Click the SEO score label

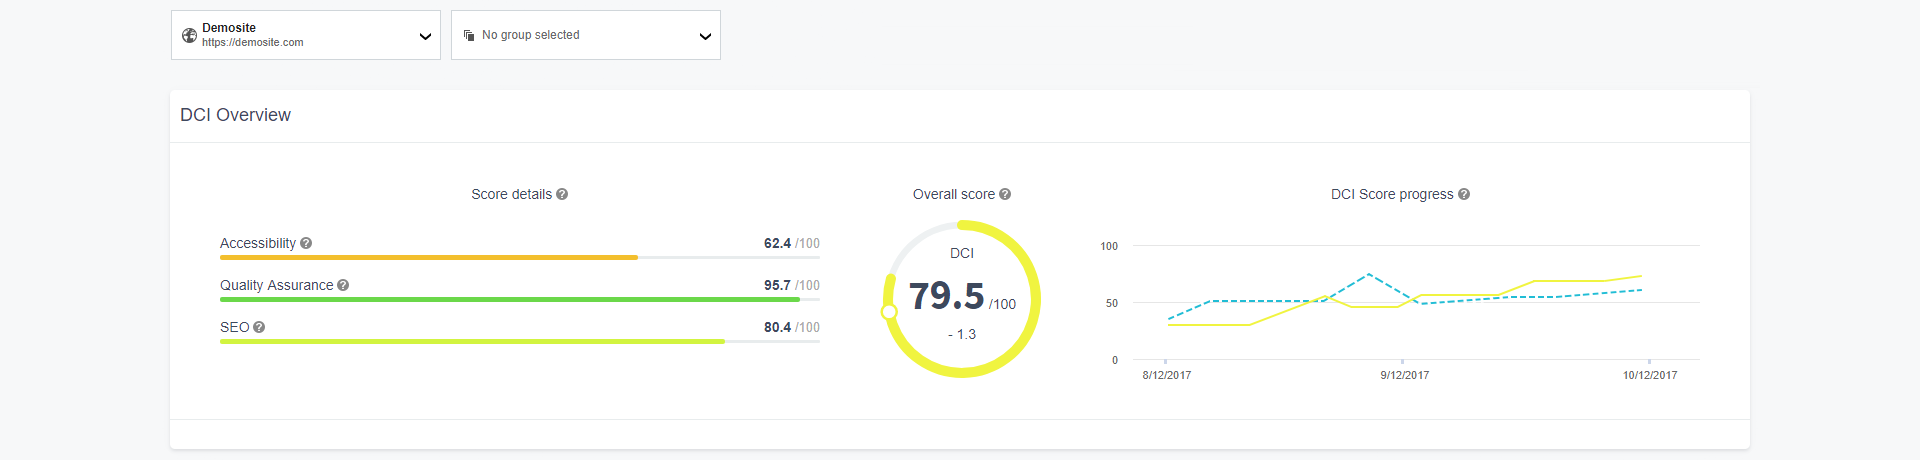(235, 327)
